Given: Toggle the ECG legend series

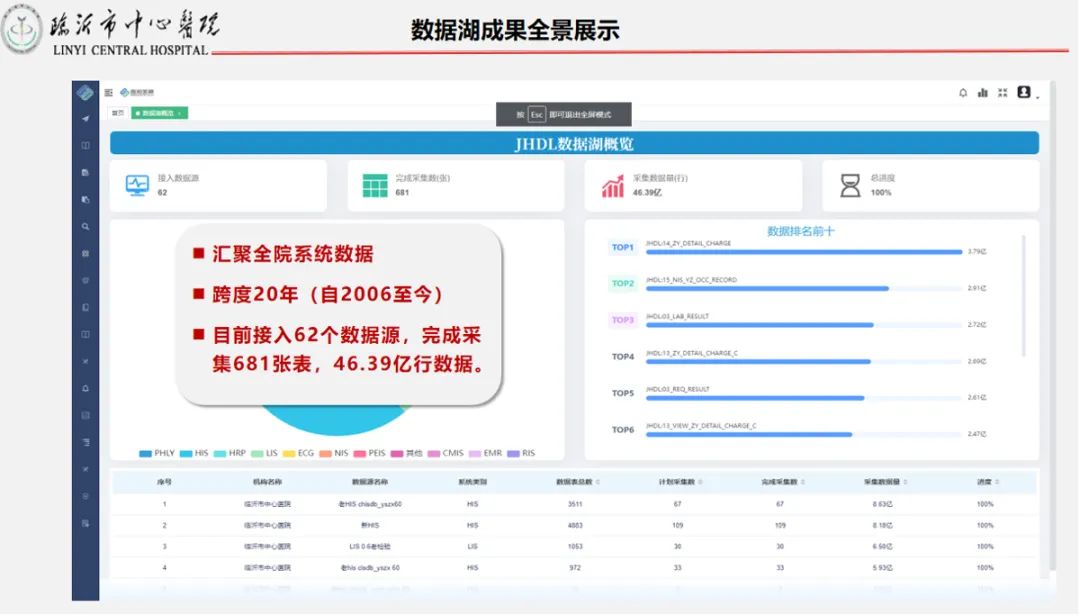Looking at the screenshot, I should click(x=298, y=453).
